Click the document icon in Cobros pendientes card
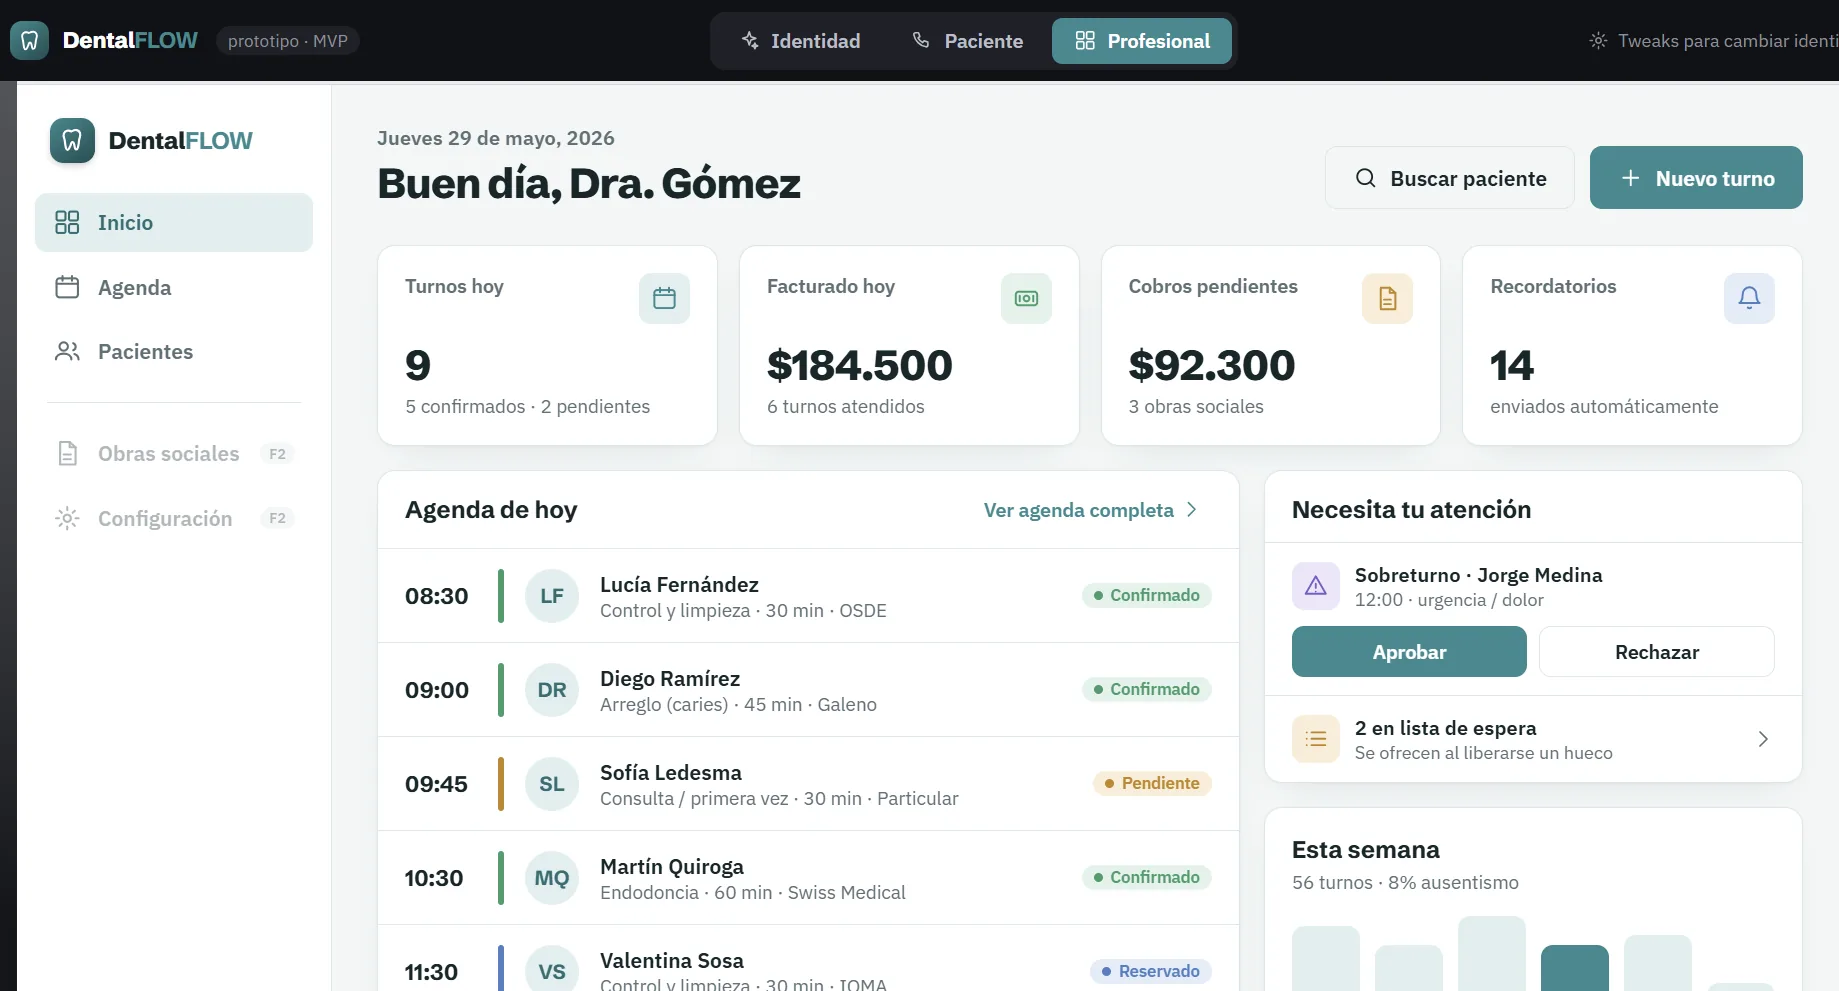The width and height of the screenshot is (1839, 991). pos(1387,298)
